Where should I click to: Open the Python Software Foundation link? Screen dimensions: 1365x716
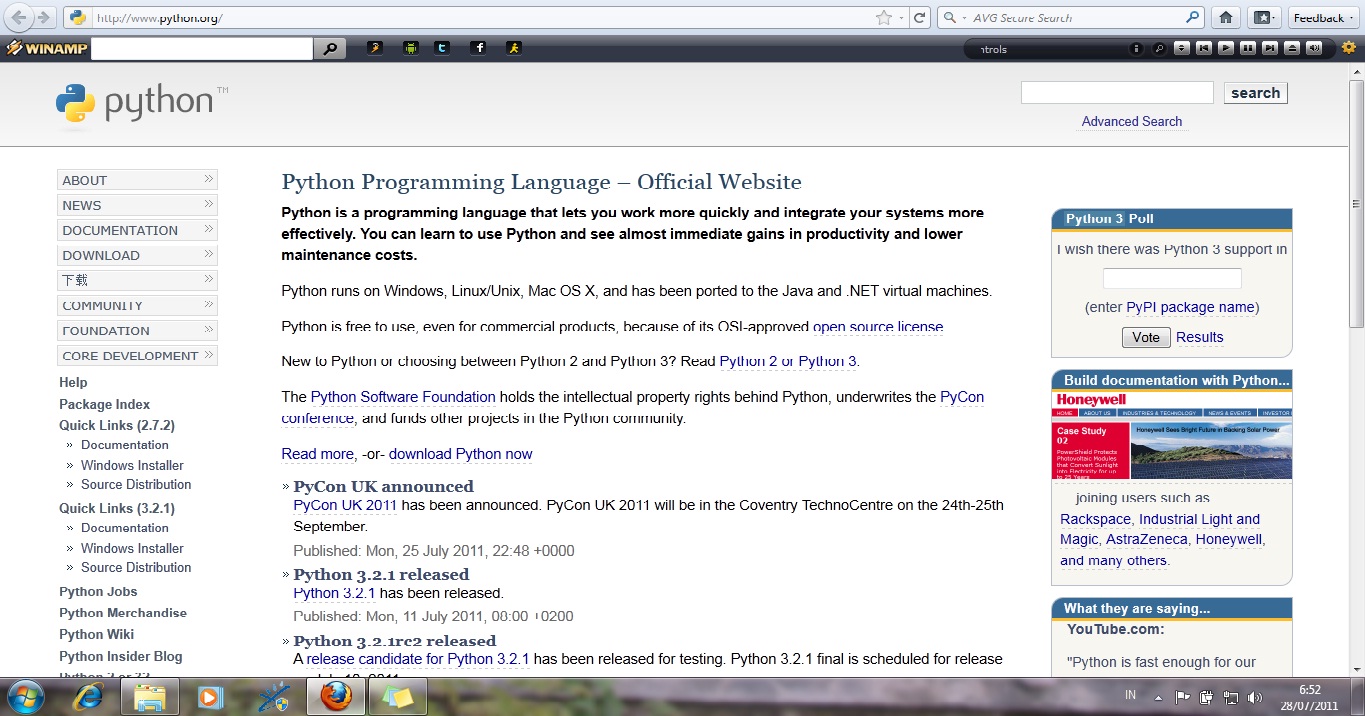(x=403, y=397)
